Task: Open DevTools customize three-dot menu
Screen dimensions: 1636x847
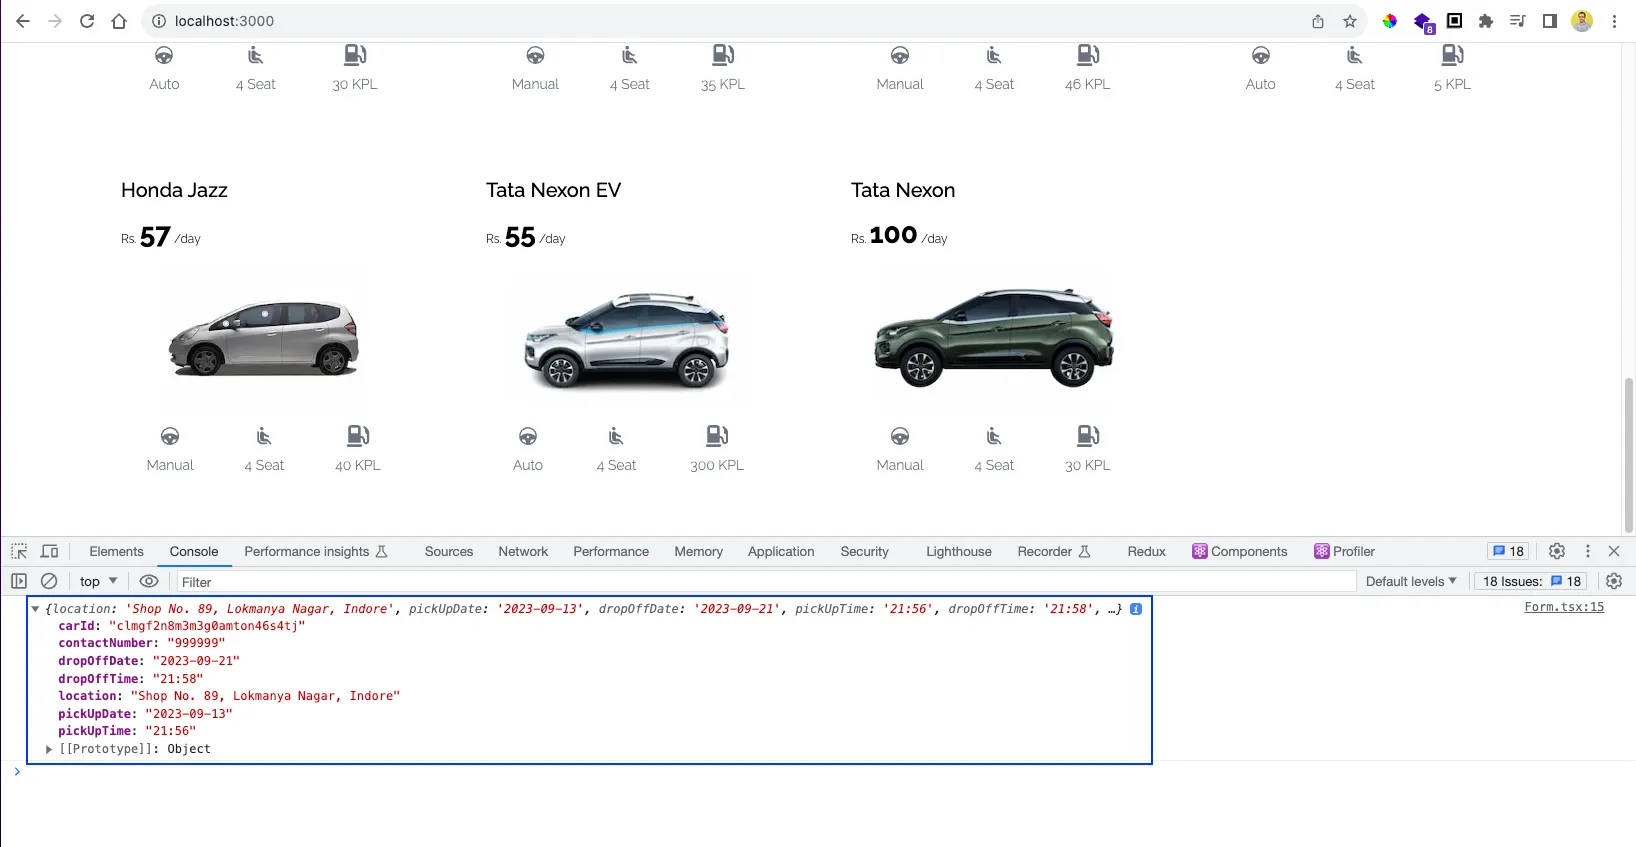Action: 1587,551
